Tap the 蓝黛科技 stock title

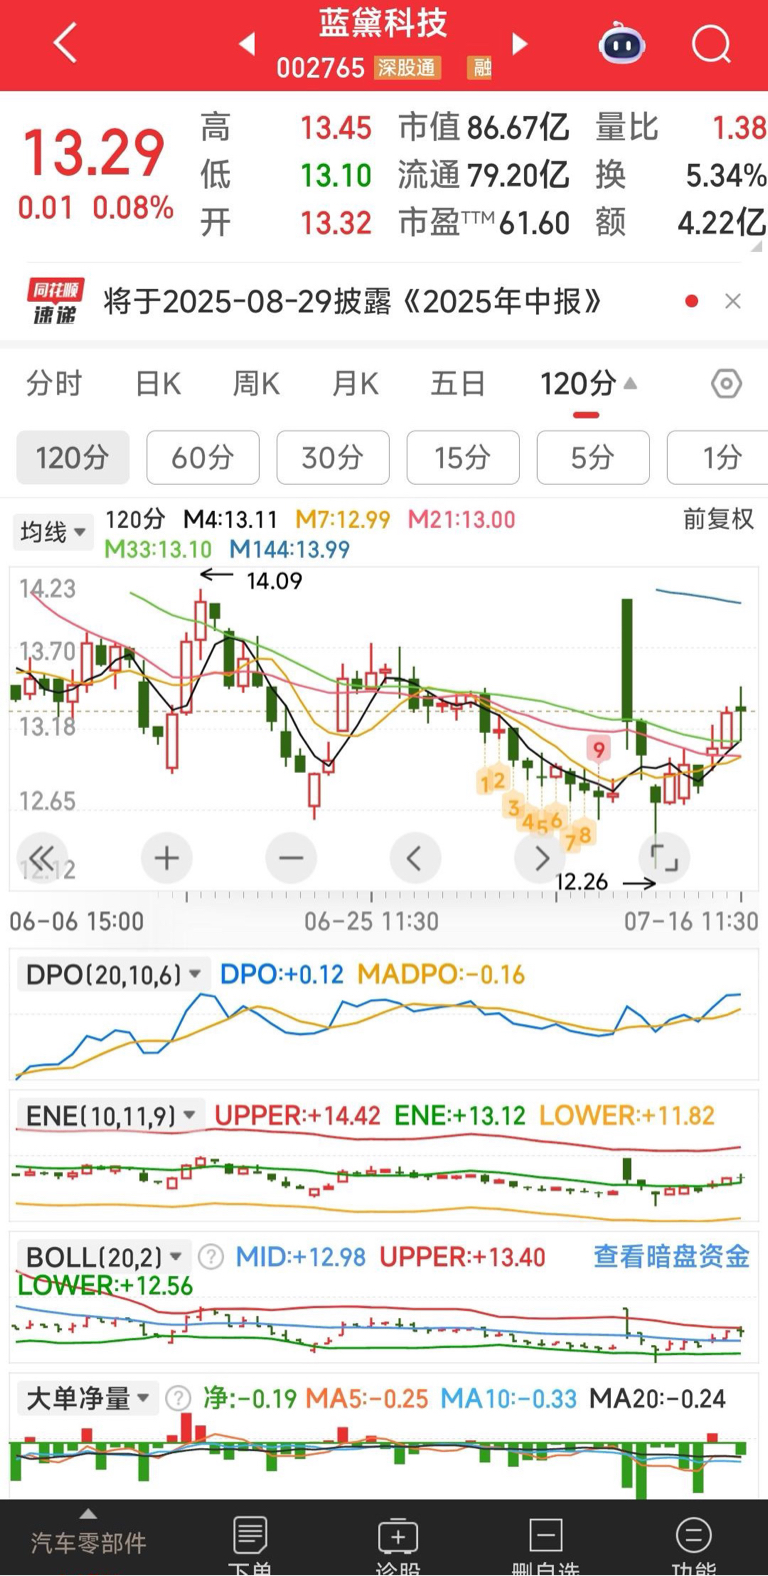pyautogui.click(x=383, y=24)
